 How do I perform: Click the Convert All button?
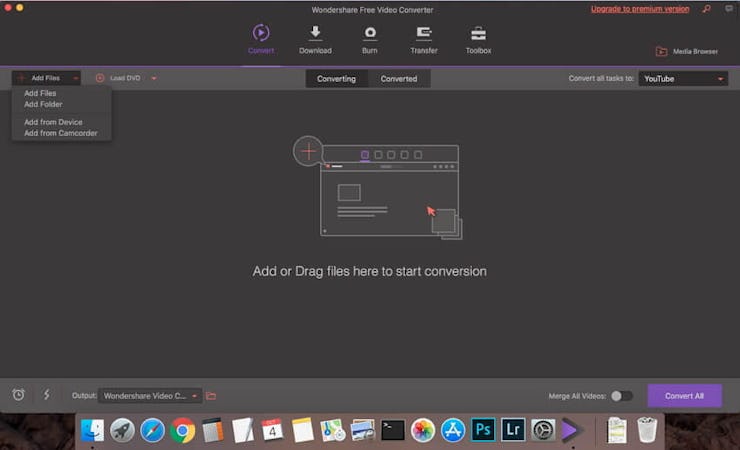tap(684, 396)
